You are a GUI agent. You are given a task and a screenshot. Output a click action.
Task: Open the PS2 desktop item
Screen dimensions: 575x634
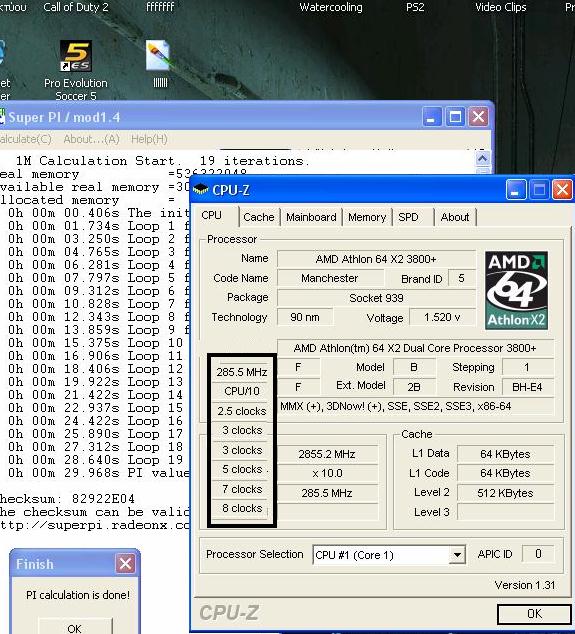(415, 7)
